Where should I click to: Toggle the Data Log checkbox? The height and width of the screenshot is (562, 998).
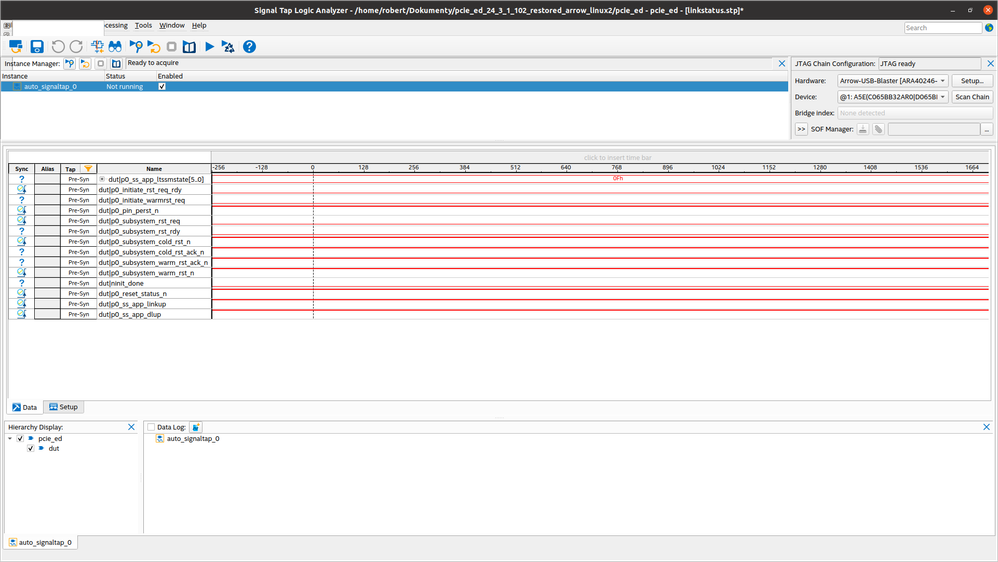(151, 427)
